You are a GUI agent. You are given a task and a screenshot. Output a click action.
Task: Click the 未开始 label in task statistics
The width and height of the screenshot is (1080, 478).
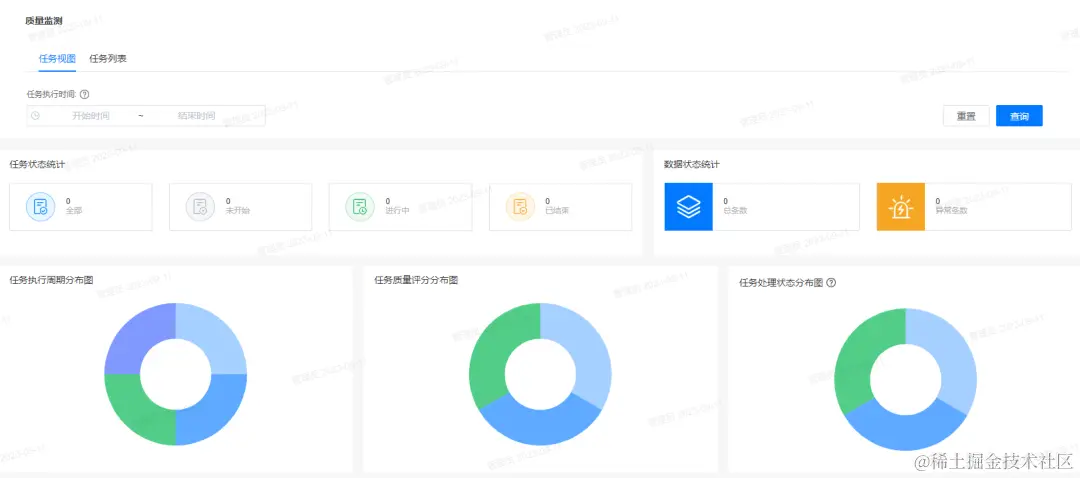pos(238,211)
